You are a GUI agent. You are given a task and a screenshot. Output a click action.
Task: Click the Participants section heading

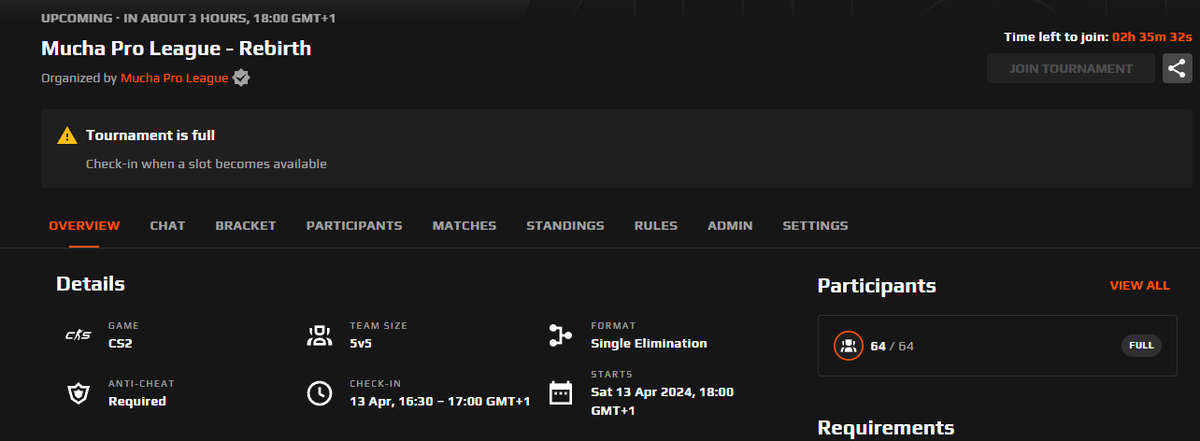[877, 286]
